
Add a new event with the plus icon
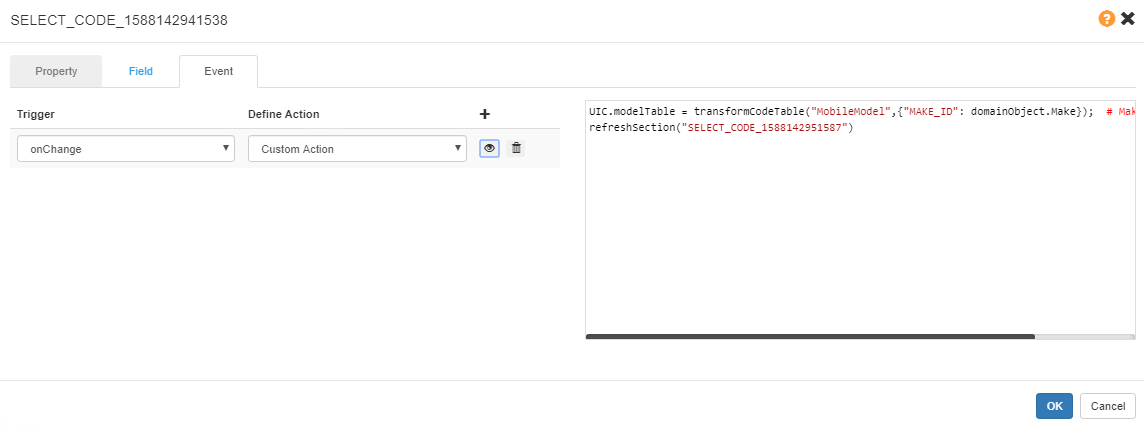[485, 114]
